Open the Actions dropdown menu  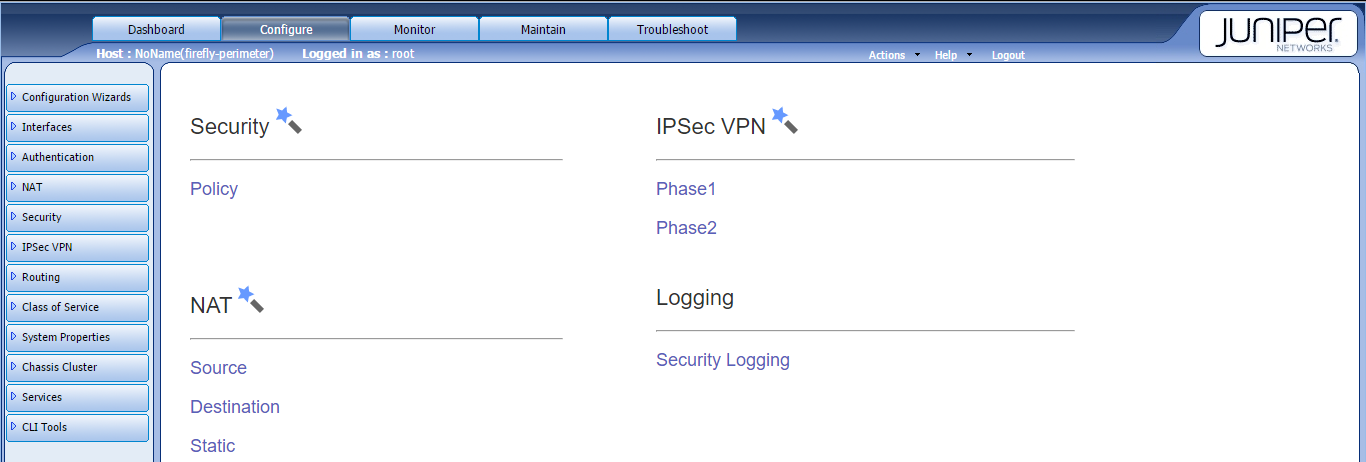pos(893,55)
